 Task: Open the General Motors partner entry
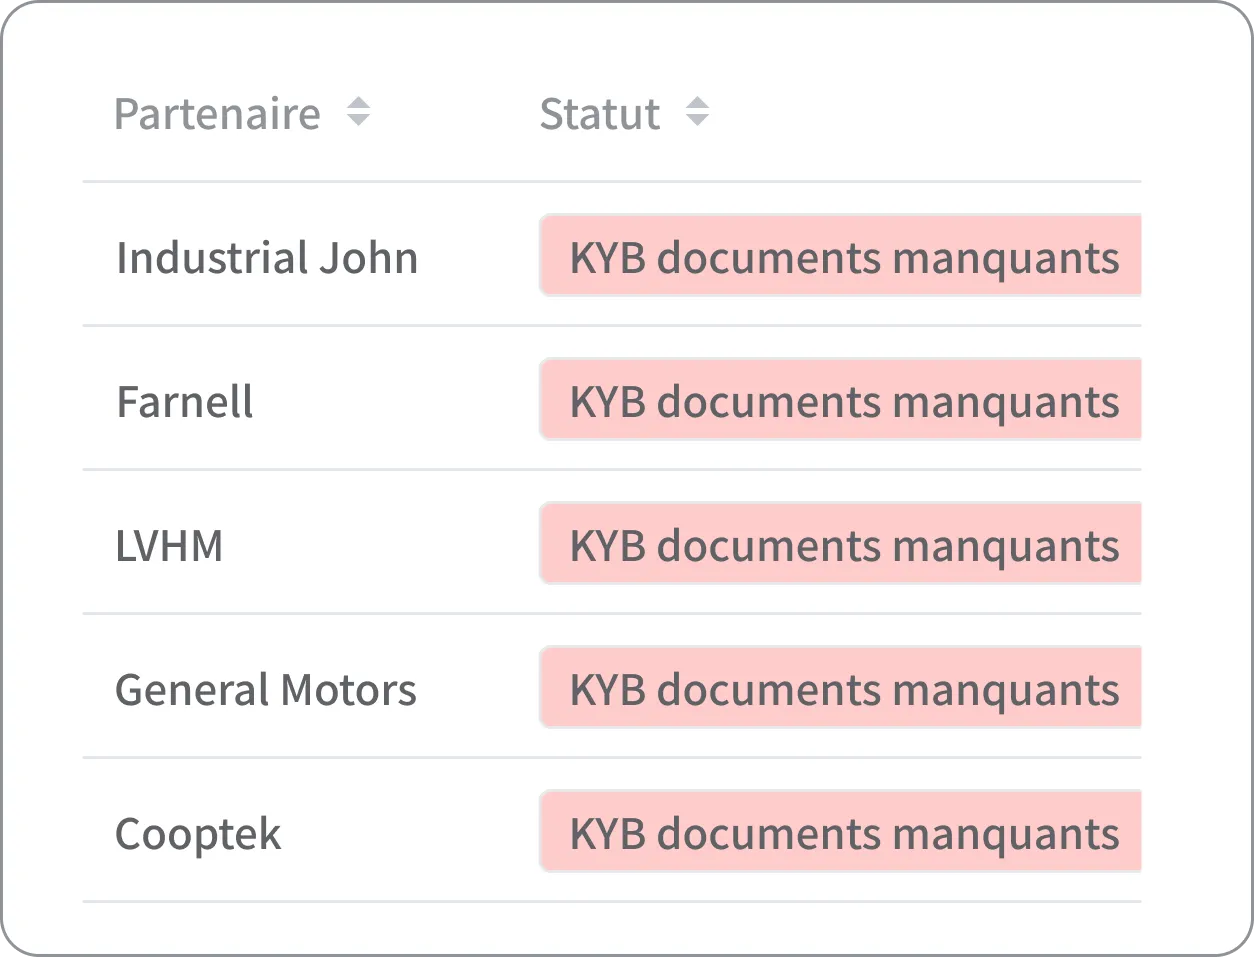pyautogui.click(x=265, y=690)
